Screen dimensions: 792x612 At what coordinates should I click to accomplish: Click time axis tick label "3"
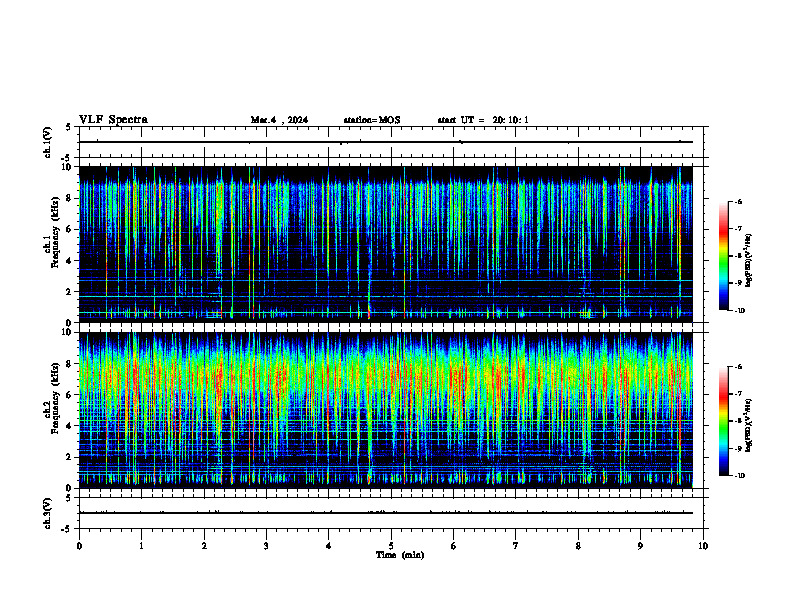[266, 546]
